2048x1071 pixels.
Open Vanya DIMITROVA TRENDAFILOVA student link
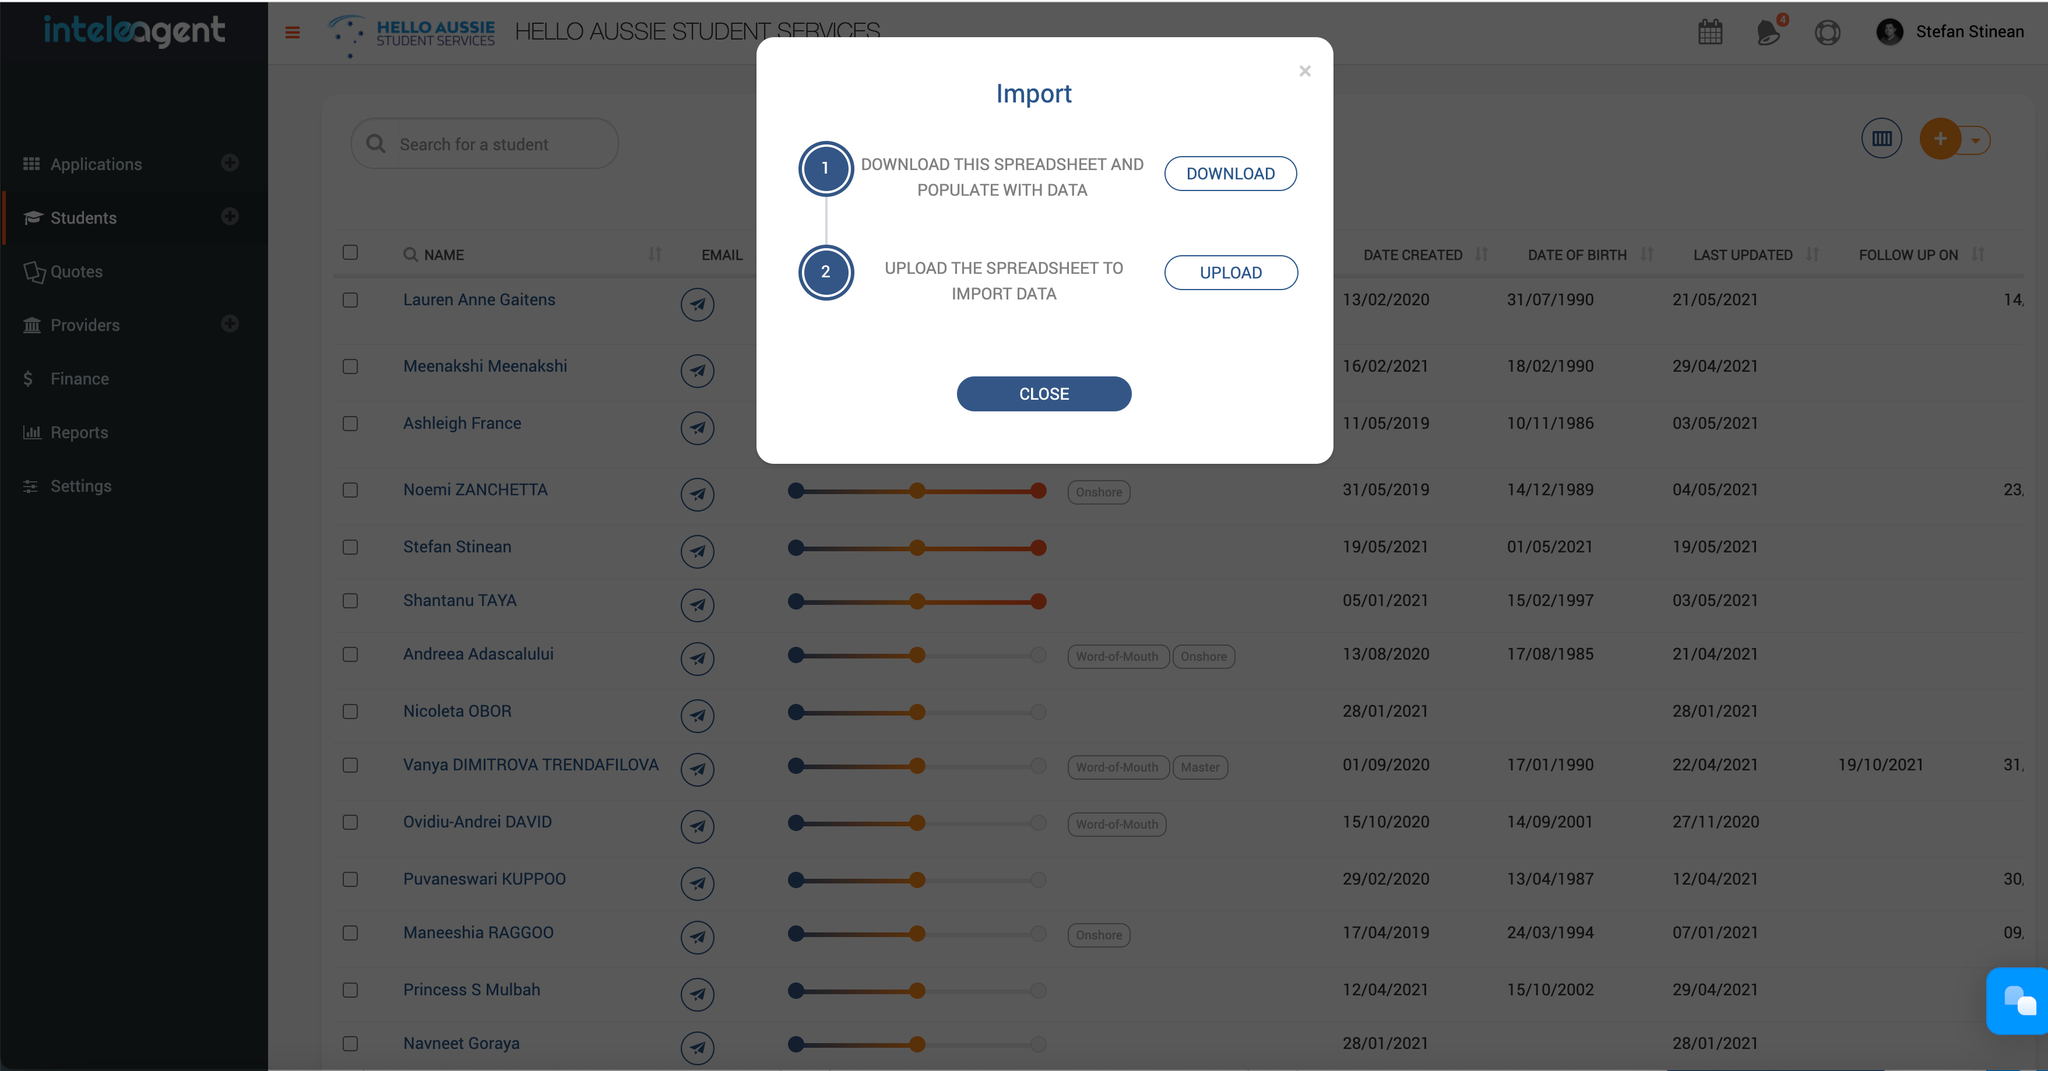pos(531,765)
